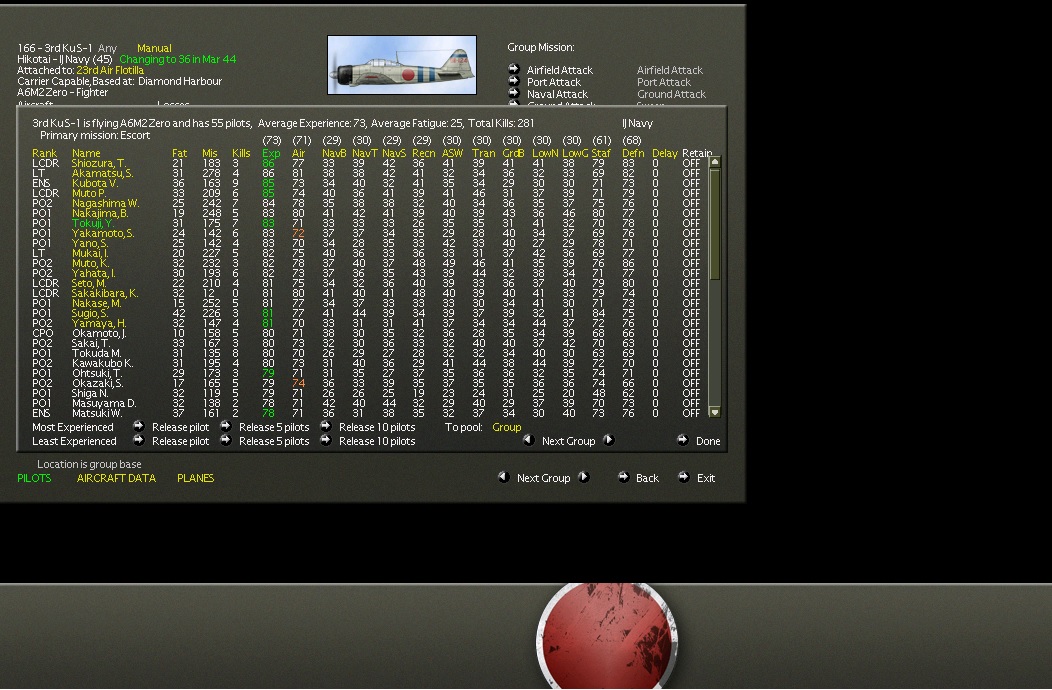Screen dimensions: 1052x690
Task: Toggle Retain OFF for Kubota V.
Action: point(691,183)
